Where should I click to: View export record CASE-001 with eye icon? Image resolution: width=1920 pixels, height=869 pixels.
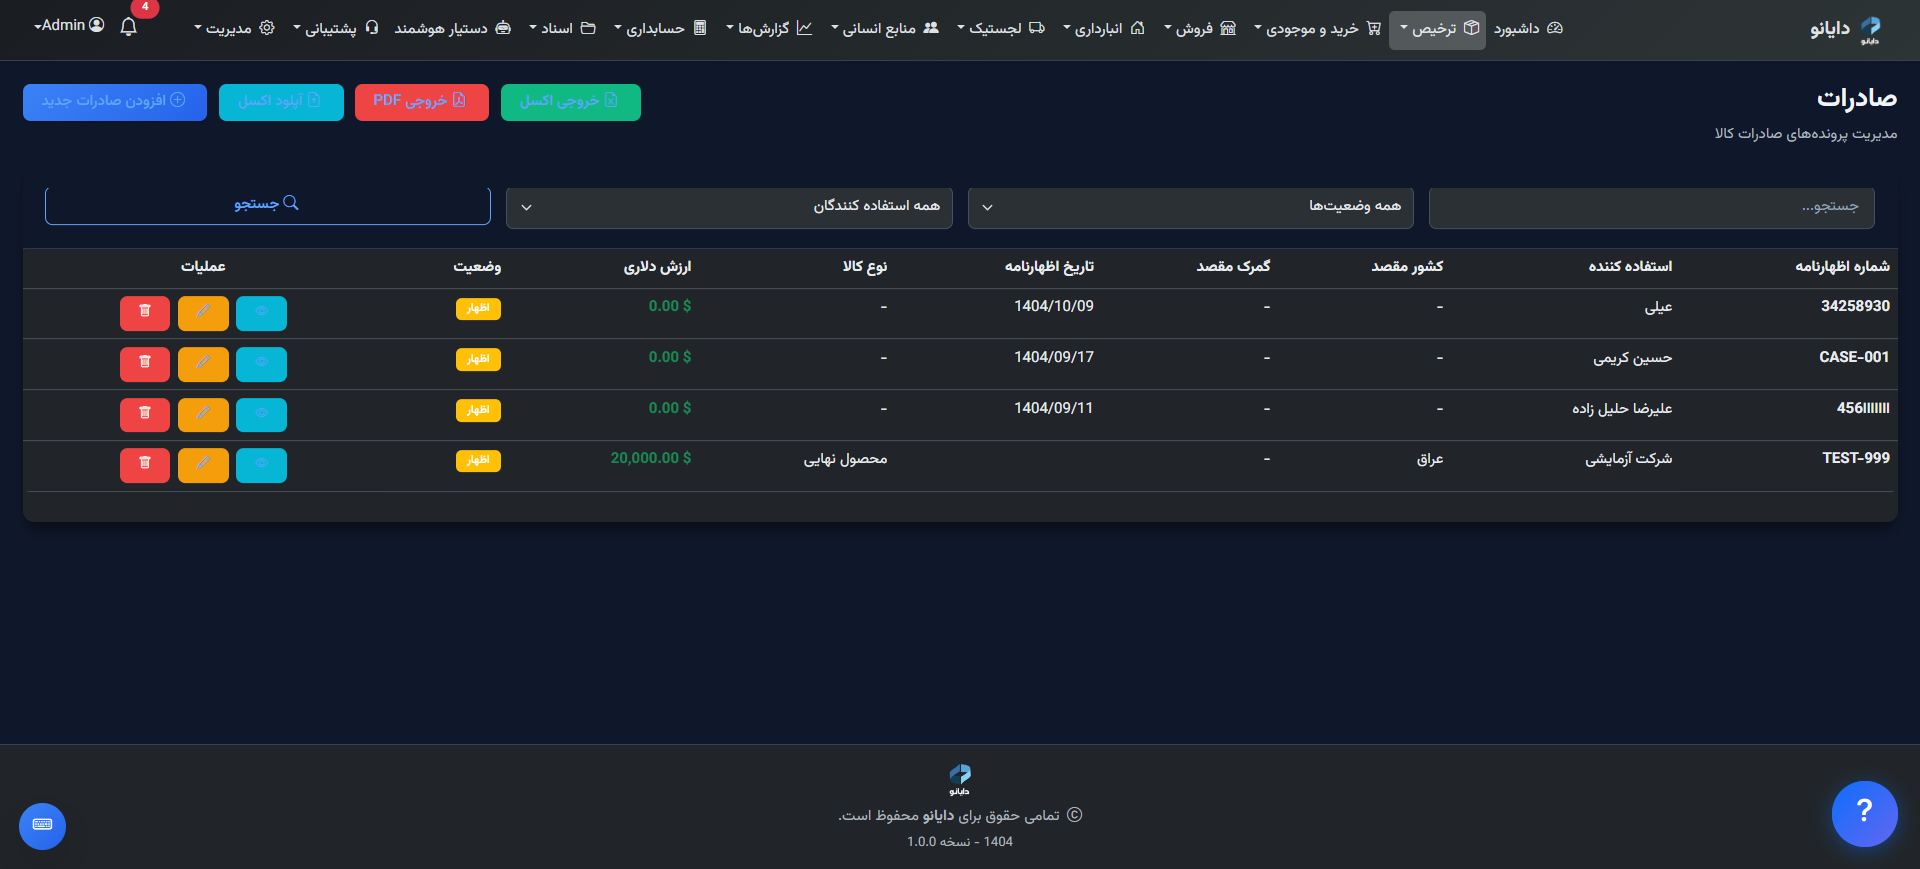point(261,364)
